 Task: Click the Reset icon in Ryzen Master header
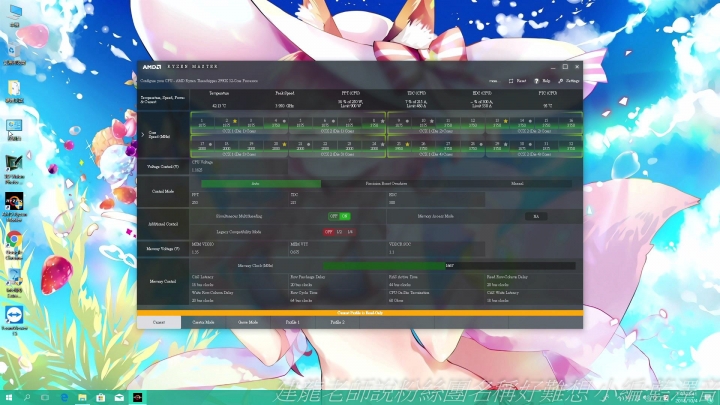[x=511, y=81]
